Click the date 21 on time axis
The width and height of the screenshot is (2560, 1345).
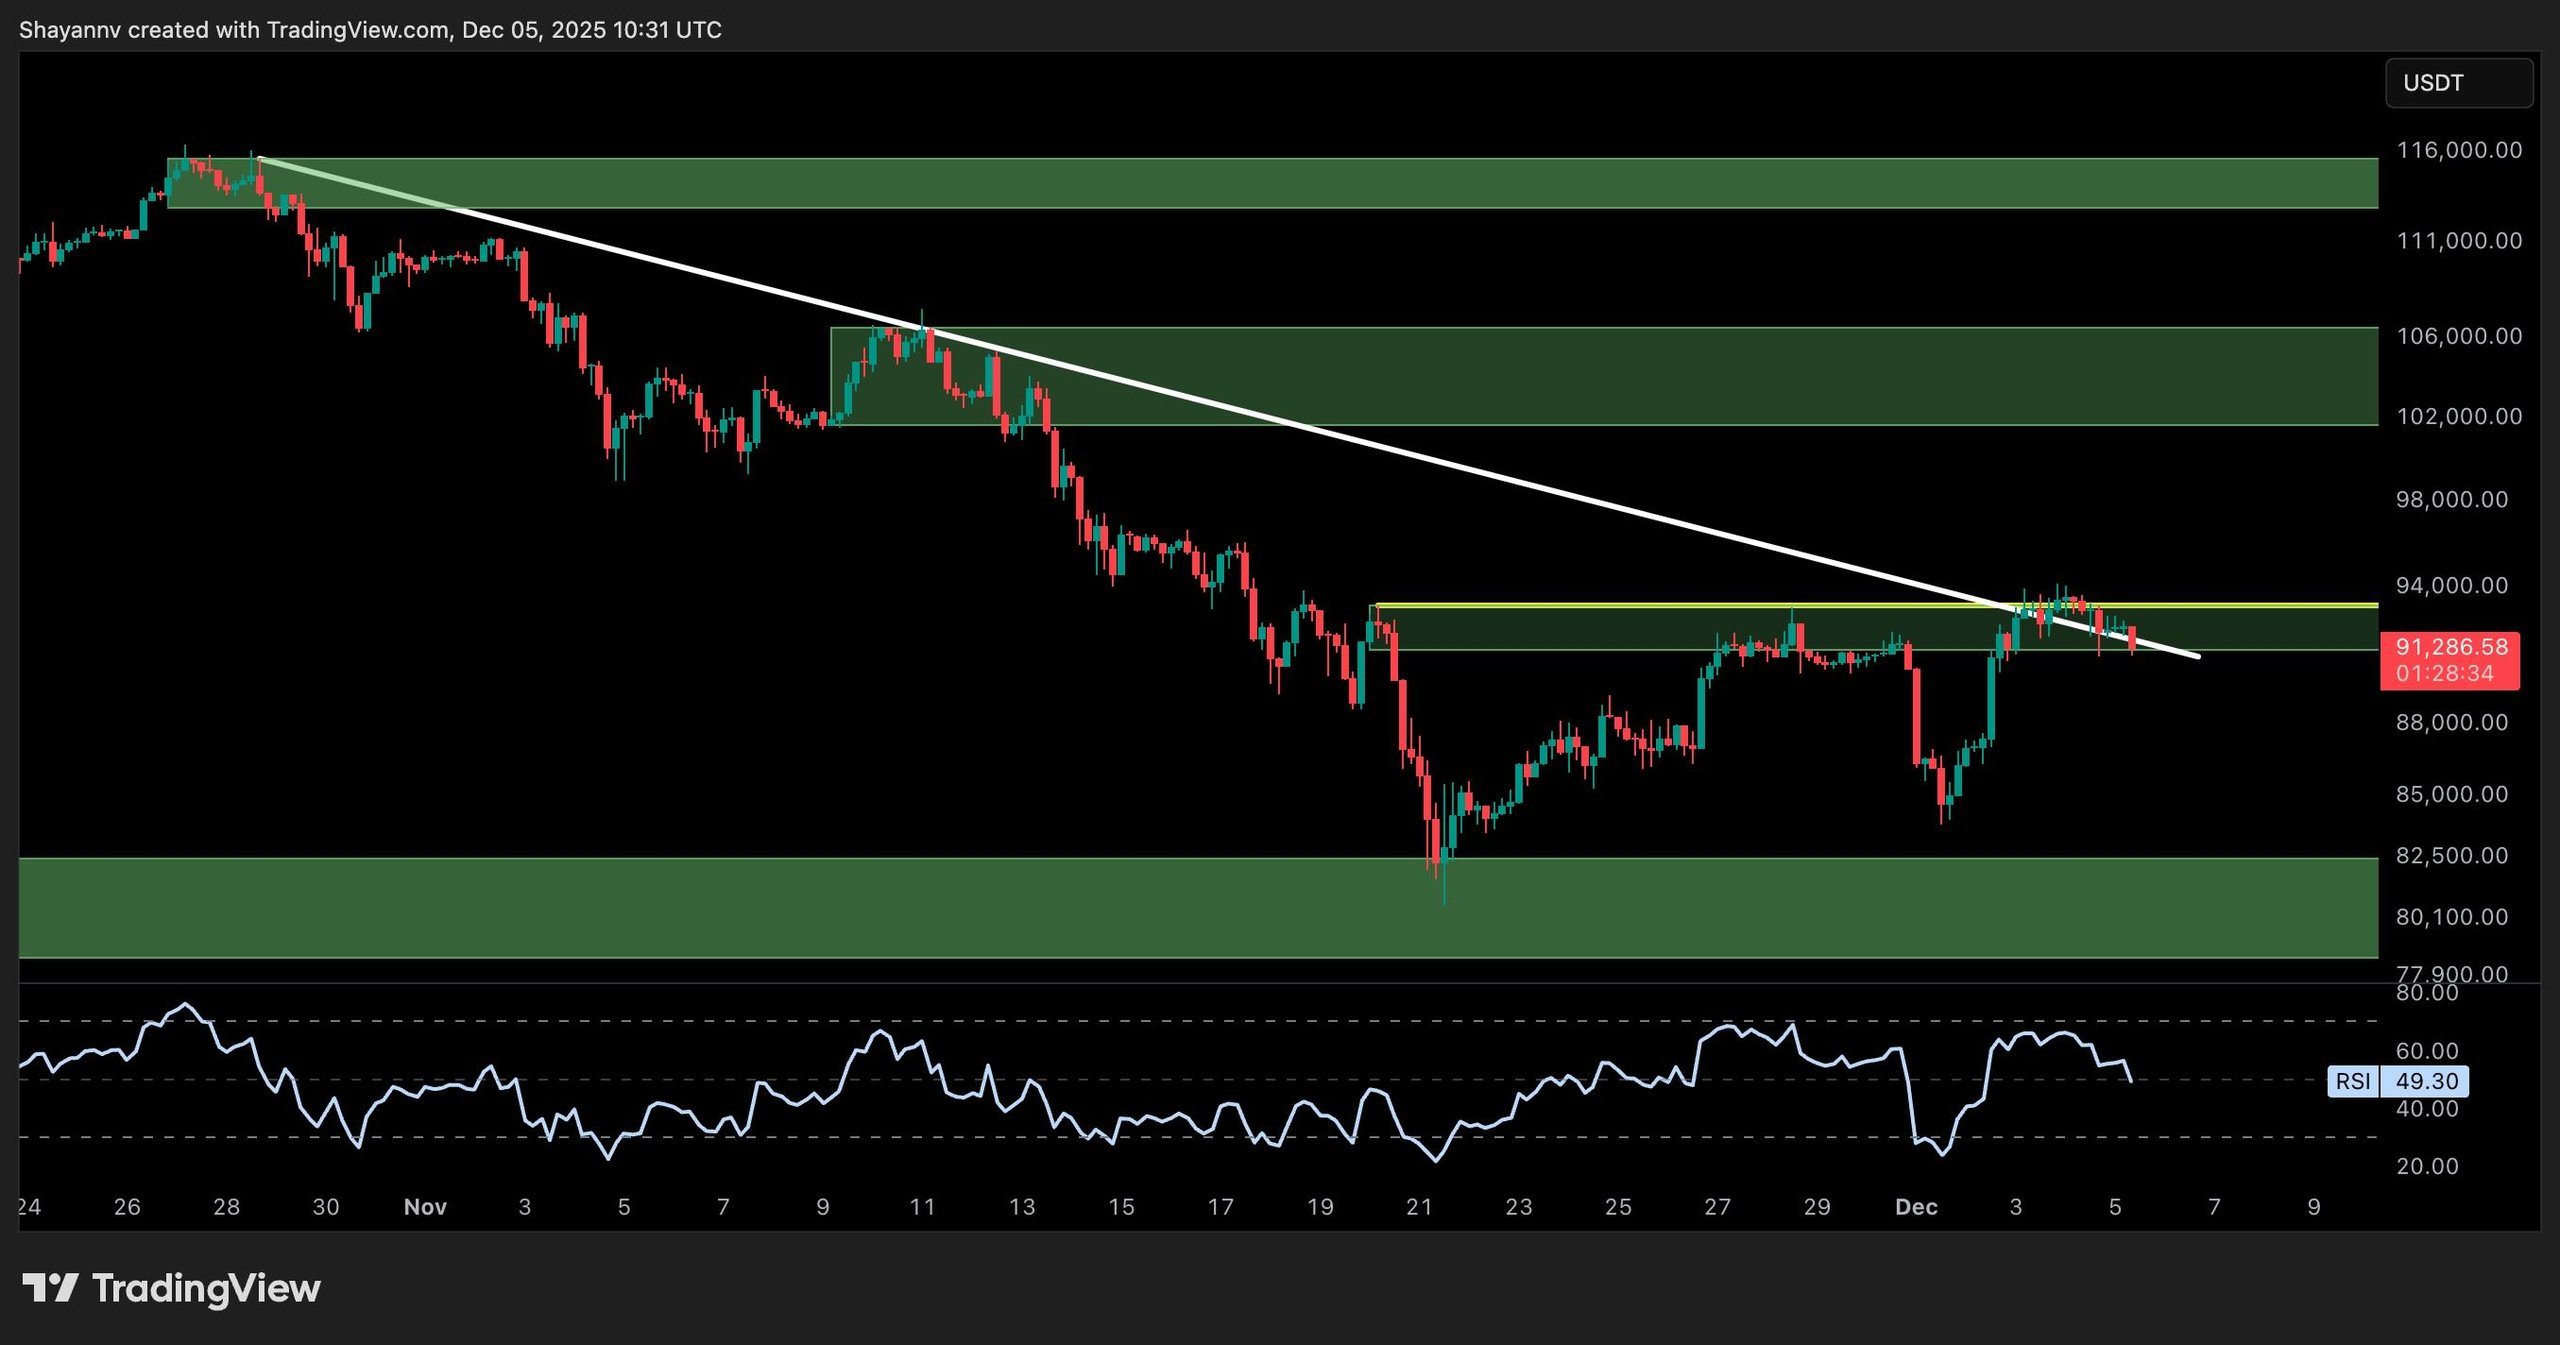(x=1419, y=1207)
